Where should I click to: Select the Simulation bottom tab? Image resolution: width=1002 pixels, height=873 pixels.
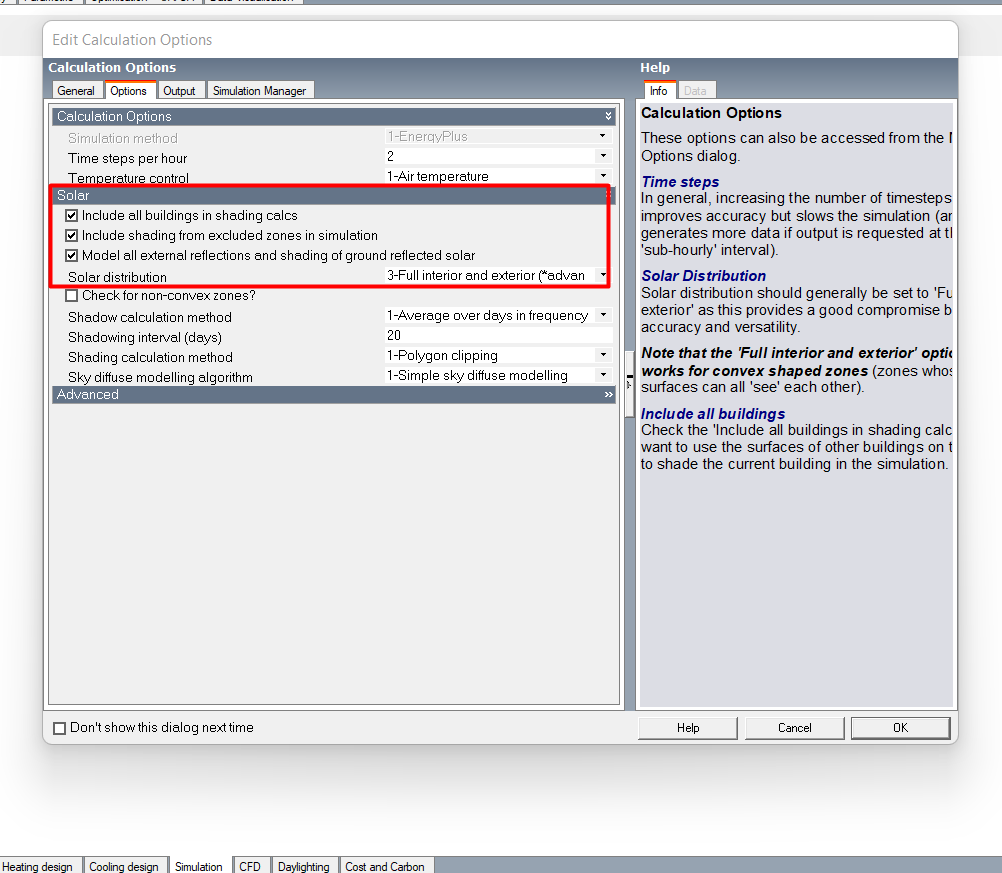pos(199,866)
